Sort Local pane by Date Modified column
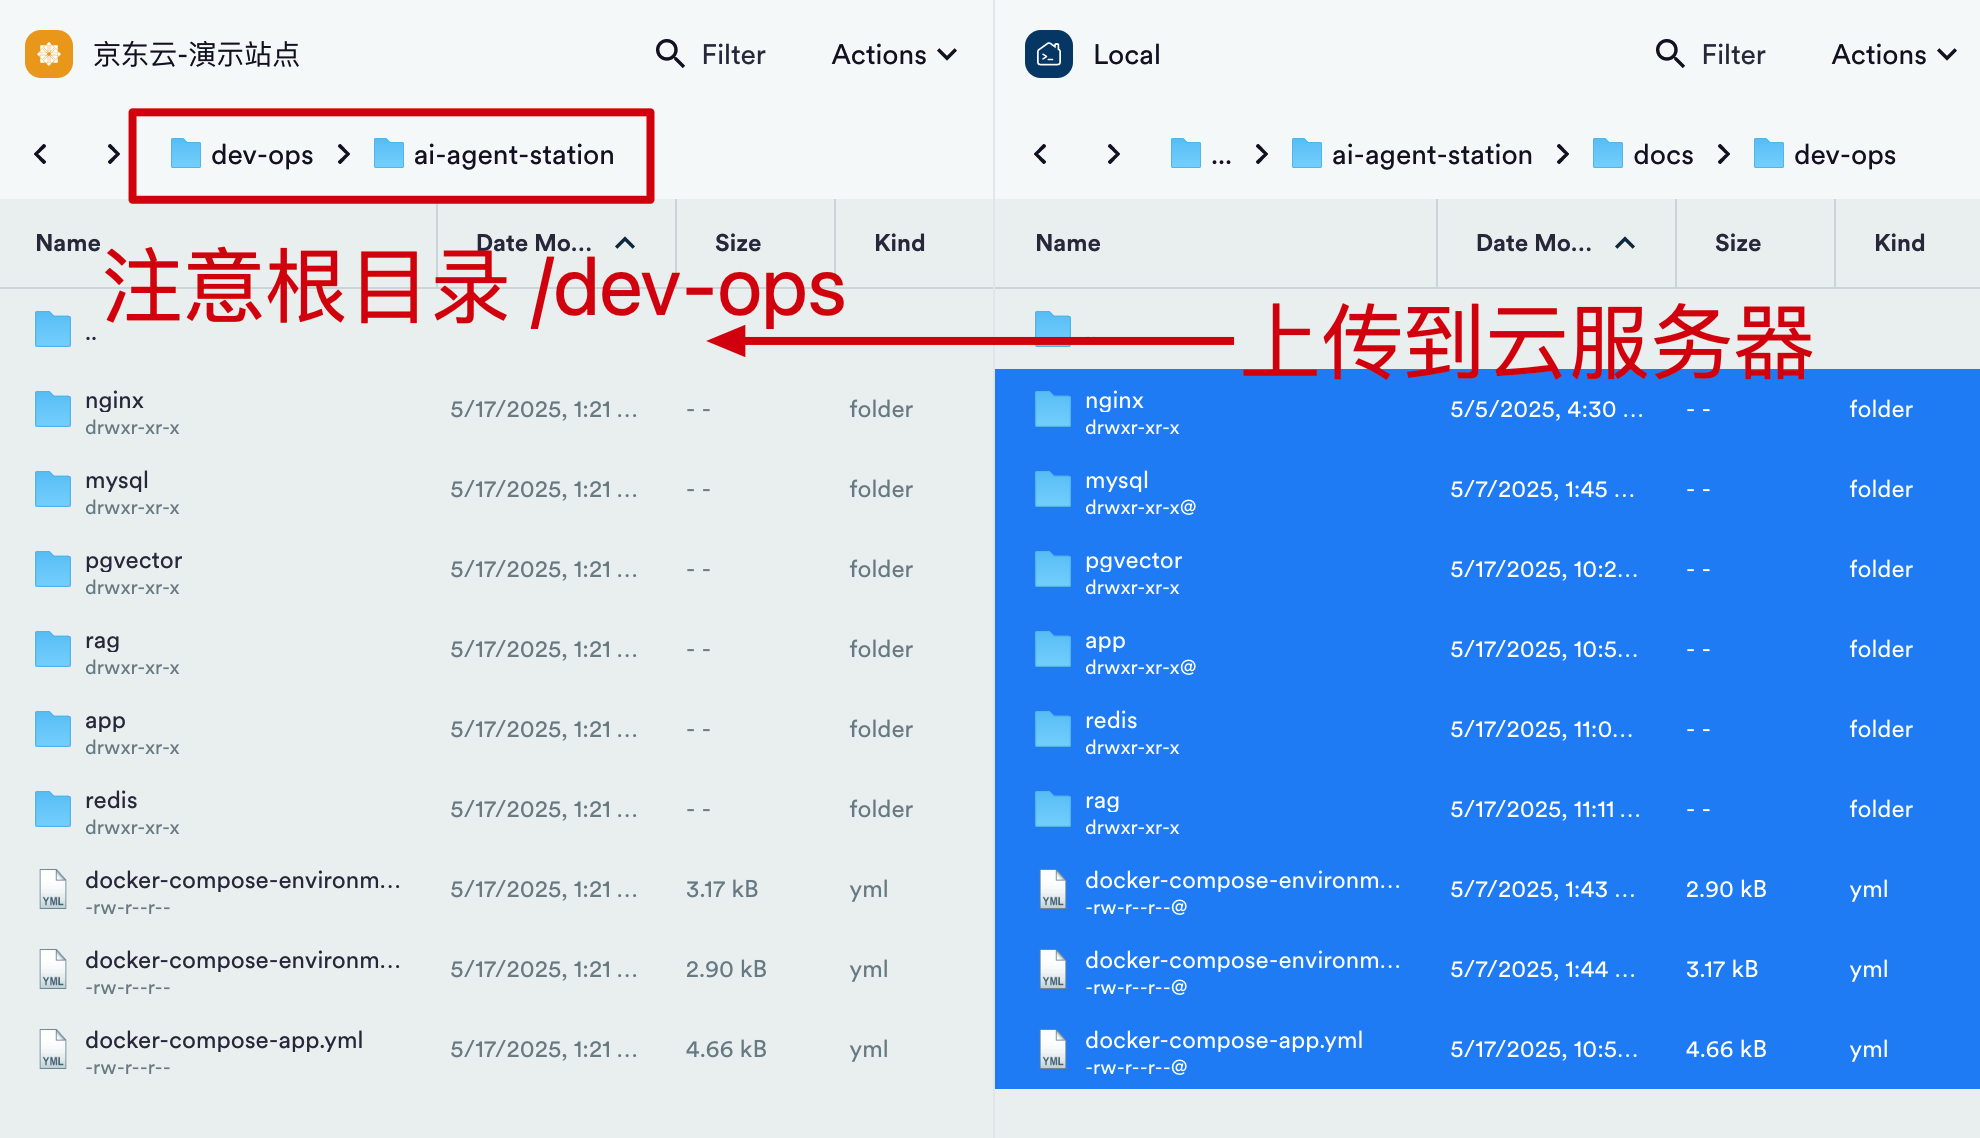1980x1138 pixels. [1555, 243]
